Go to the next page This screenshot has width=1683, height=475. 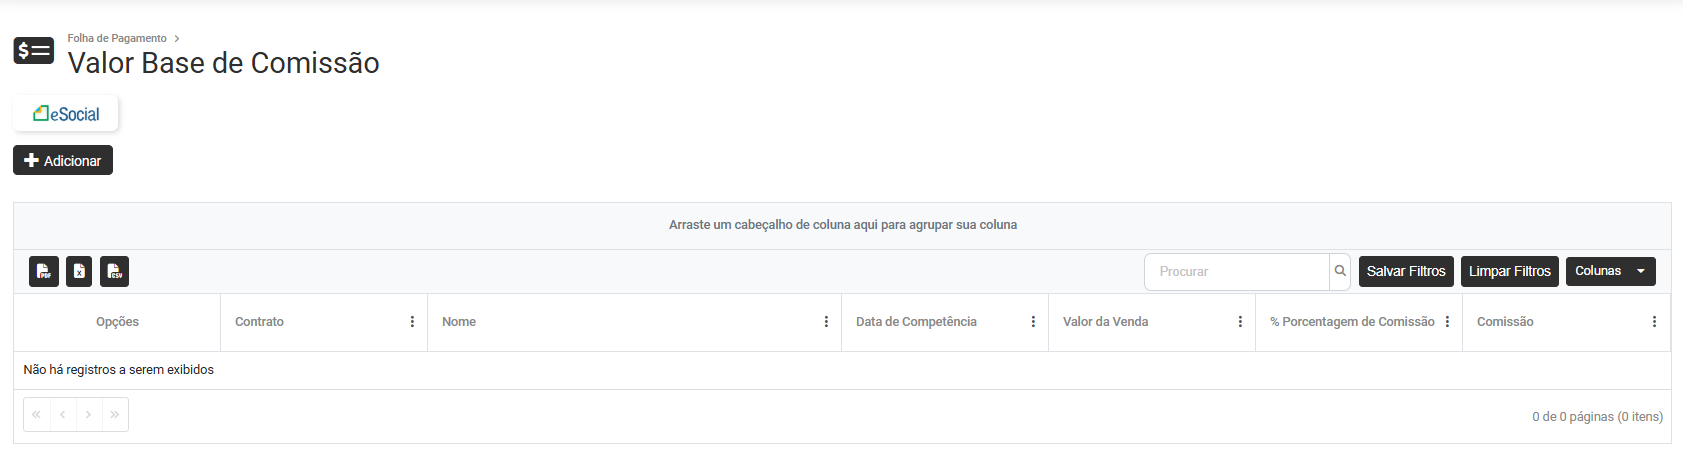coord(89,415)
